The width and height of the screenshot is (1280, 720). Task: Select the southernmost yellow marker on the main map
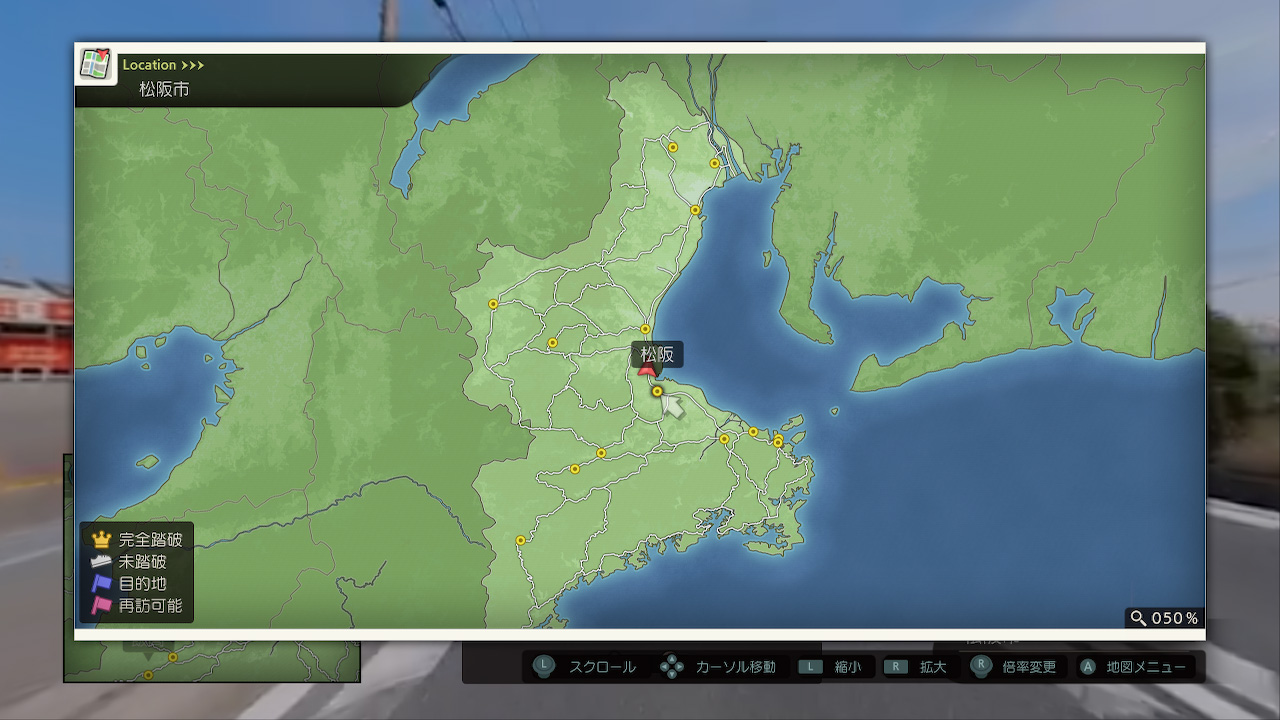tap(520, 540)
